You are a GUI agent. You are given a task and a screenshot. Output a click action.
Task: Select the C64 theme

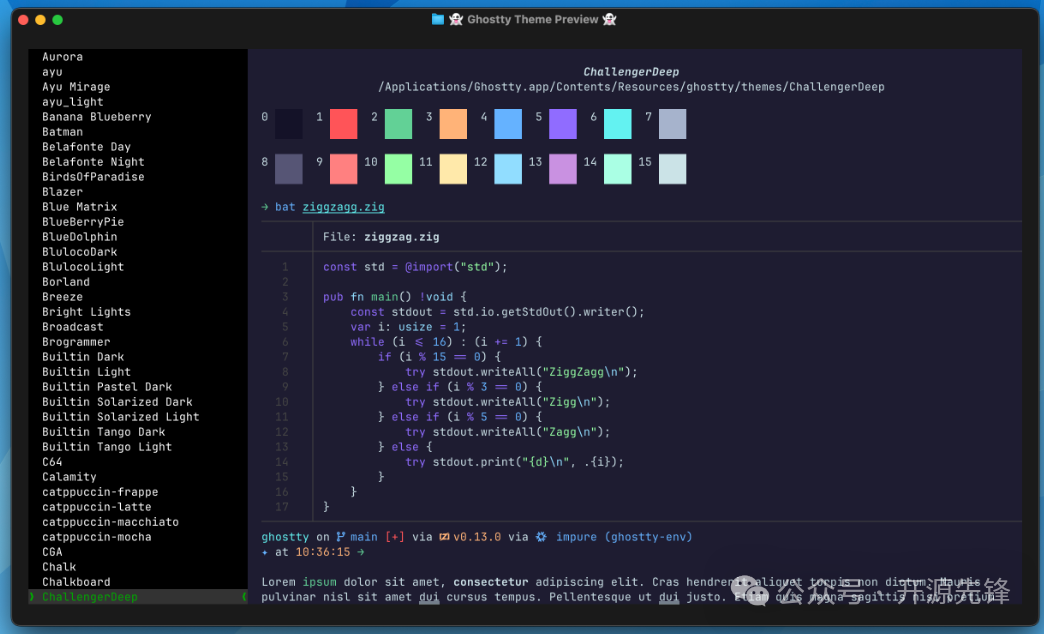click(x=52, y=462)
